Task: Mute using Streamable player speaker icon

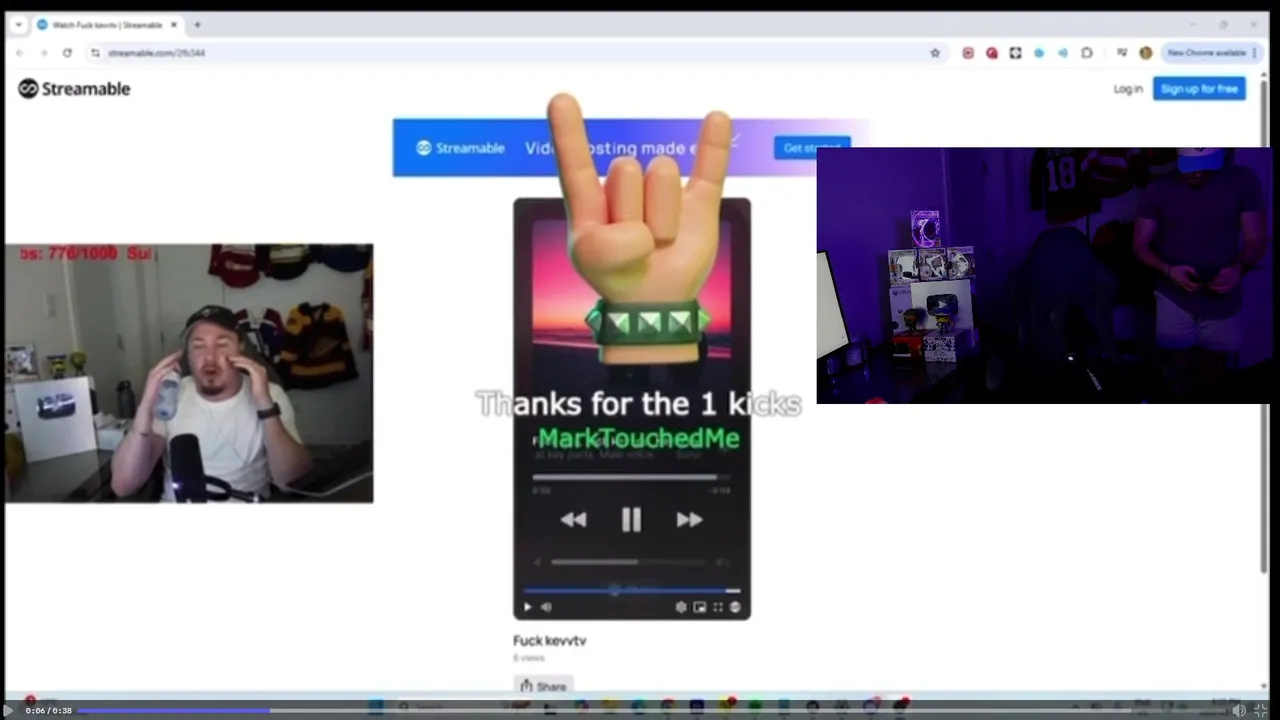Action: 546,607
